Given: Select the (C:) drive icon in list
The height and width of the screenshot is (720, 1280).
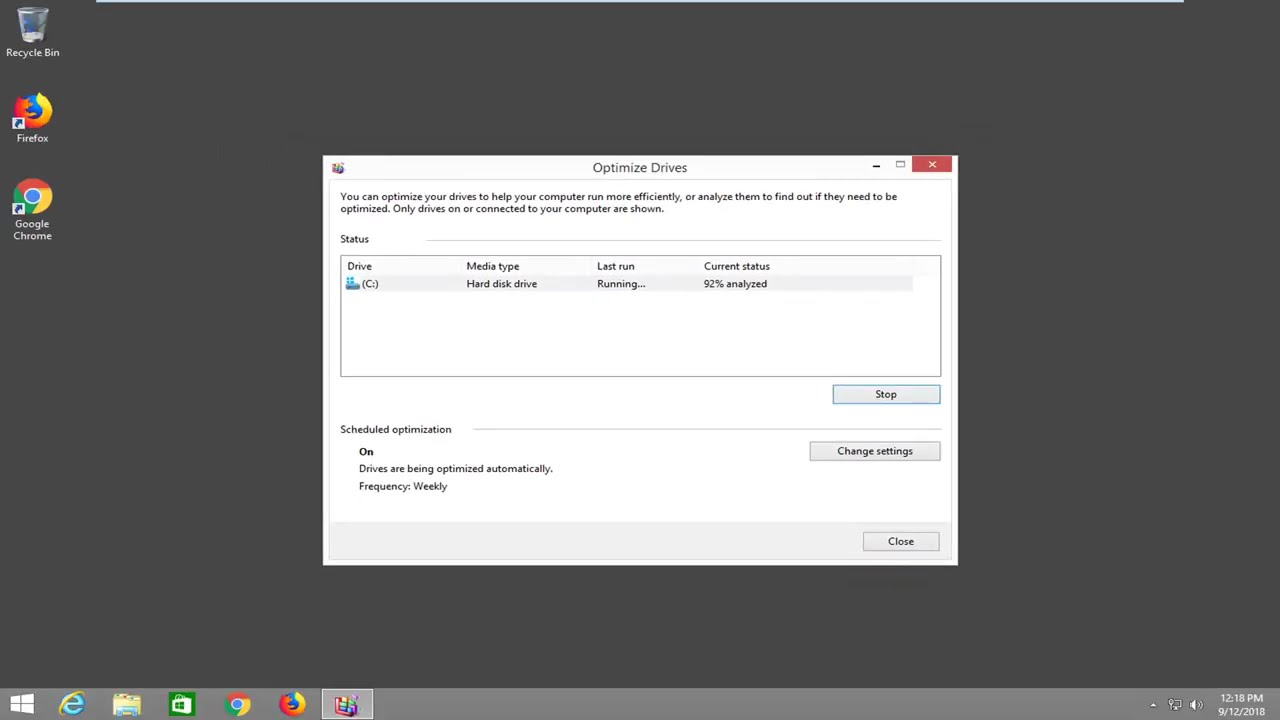Looking at the screenshot, I should tap(352, 284).
